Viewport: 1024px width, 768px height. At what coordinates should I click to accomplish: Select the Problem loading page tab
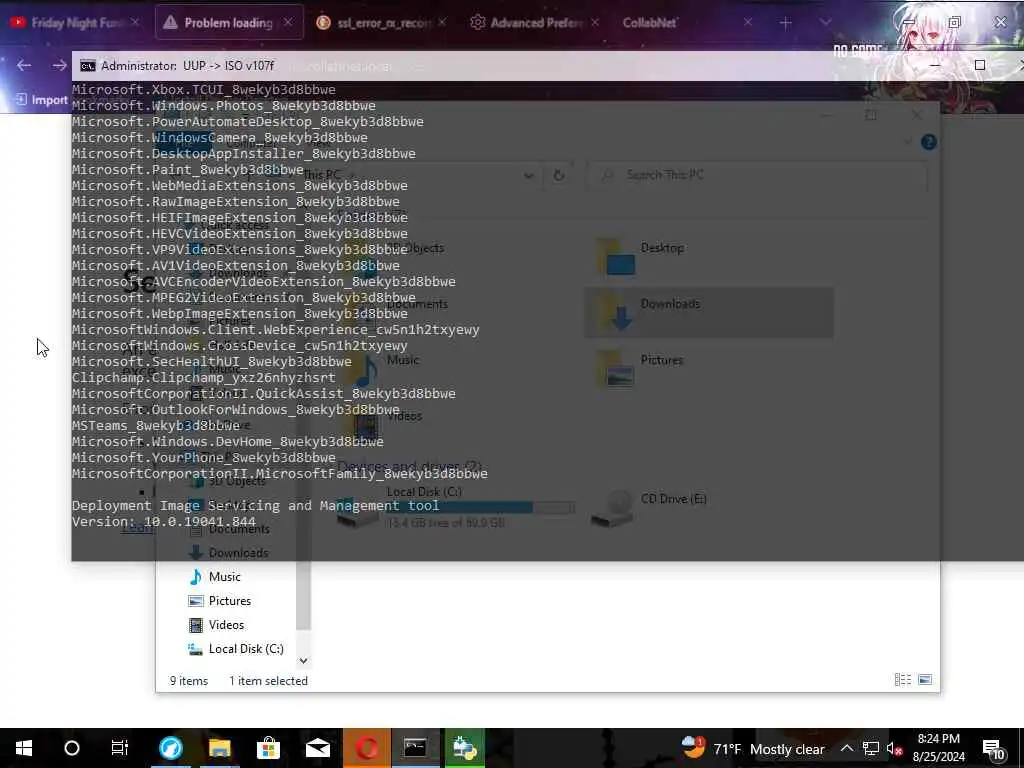coord(229,22)
